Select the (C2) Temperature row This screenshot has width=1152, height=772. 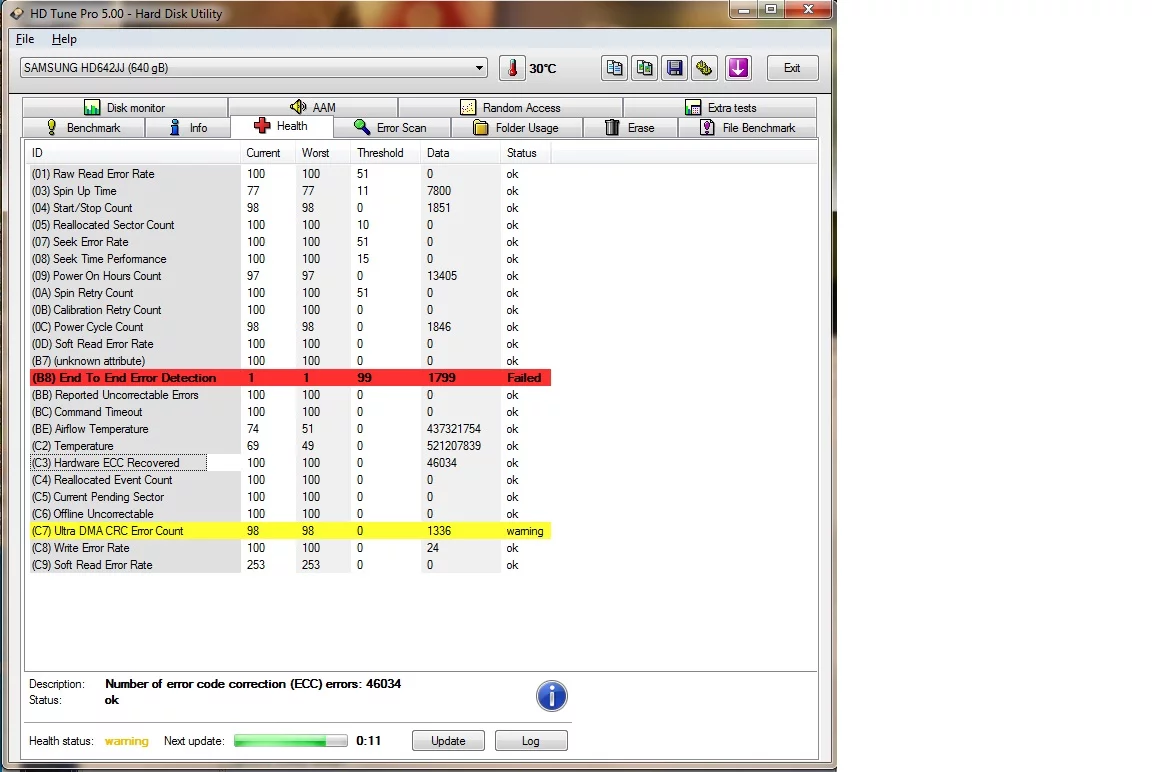[290, 446]
